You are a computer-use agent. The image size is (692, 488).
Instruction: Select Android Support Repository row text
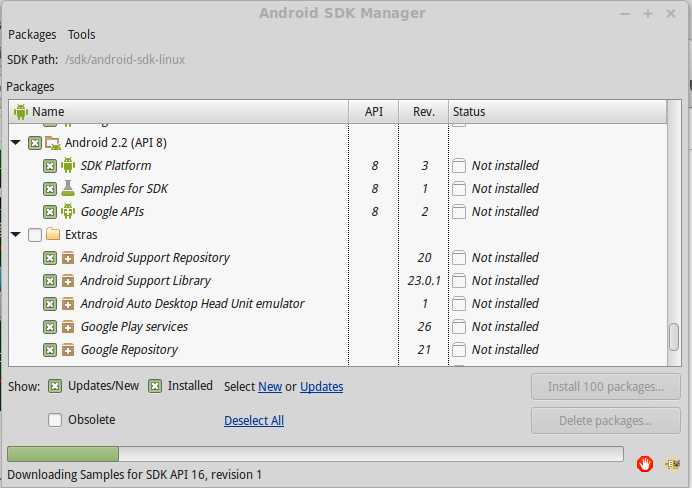(155, 258)
